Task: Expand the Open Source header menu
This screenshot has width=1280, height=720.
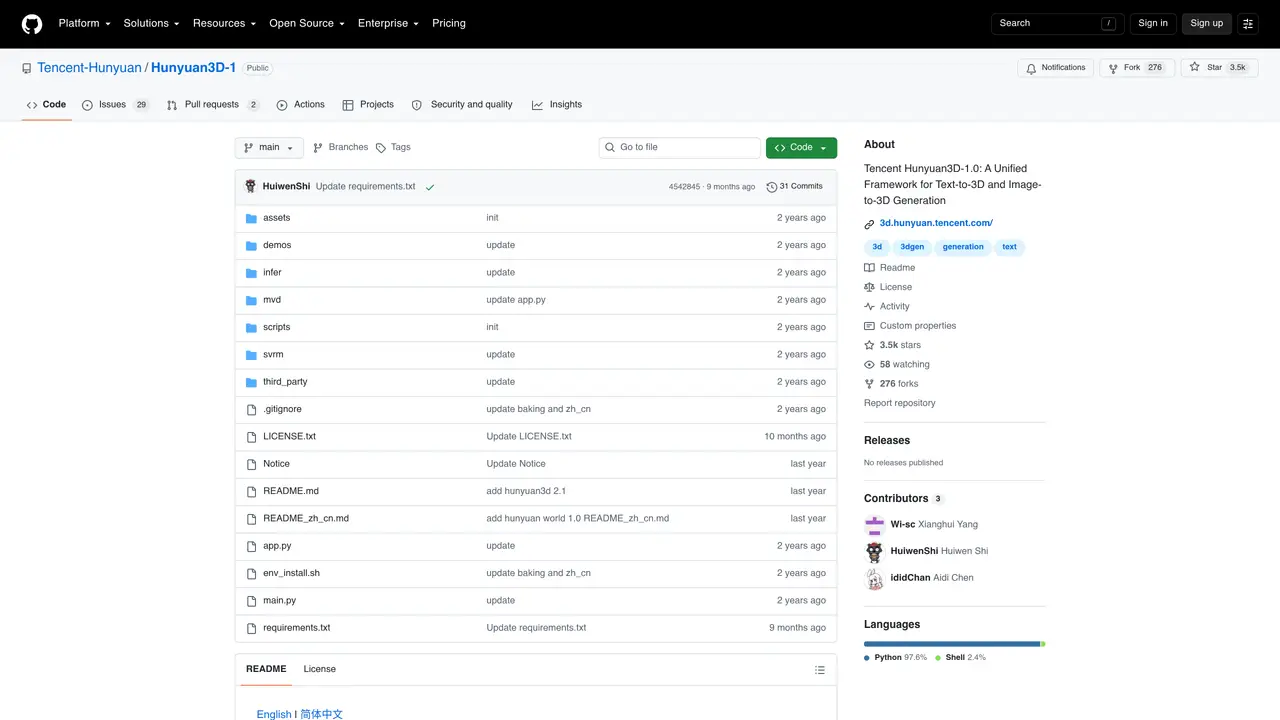Action: tap(307, 23)
